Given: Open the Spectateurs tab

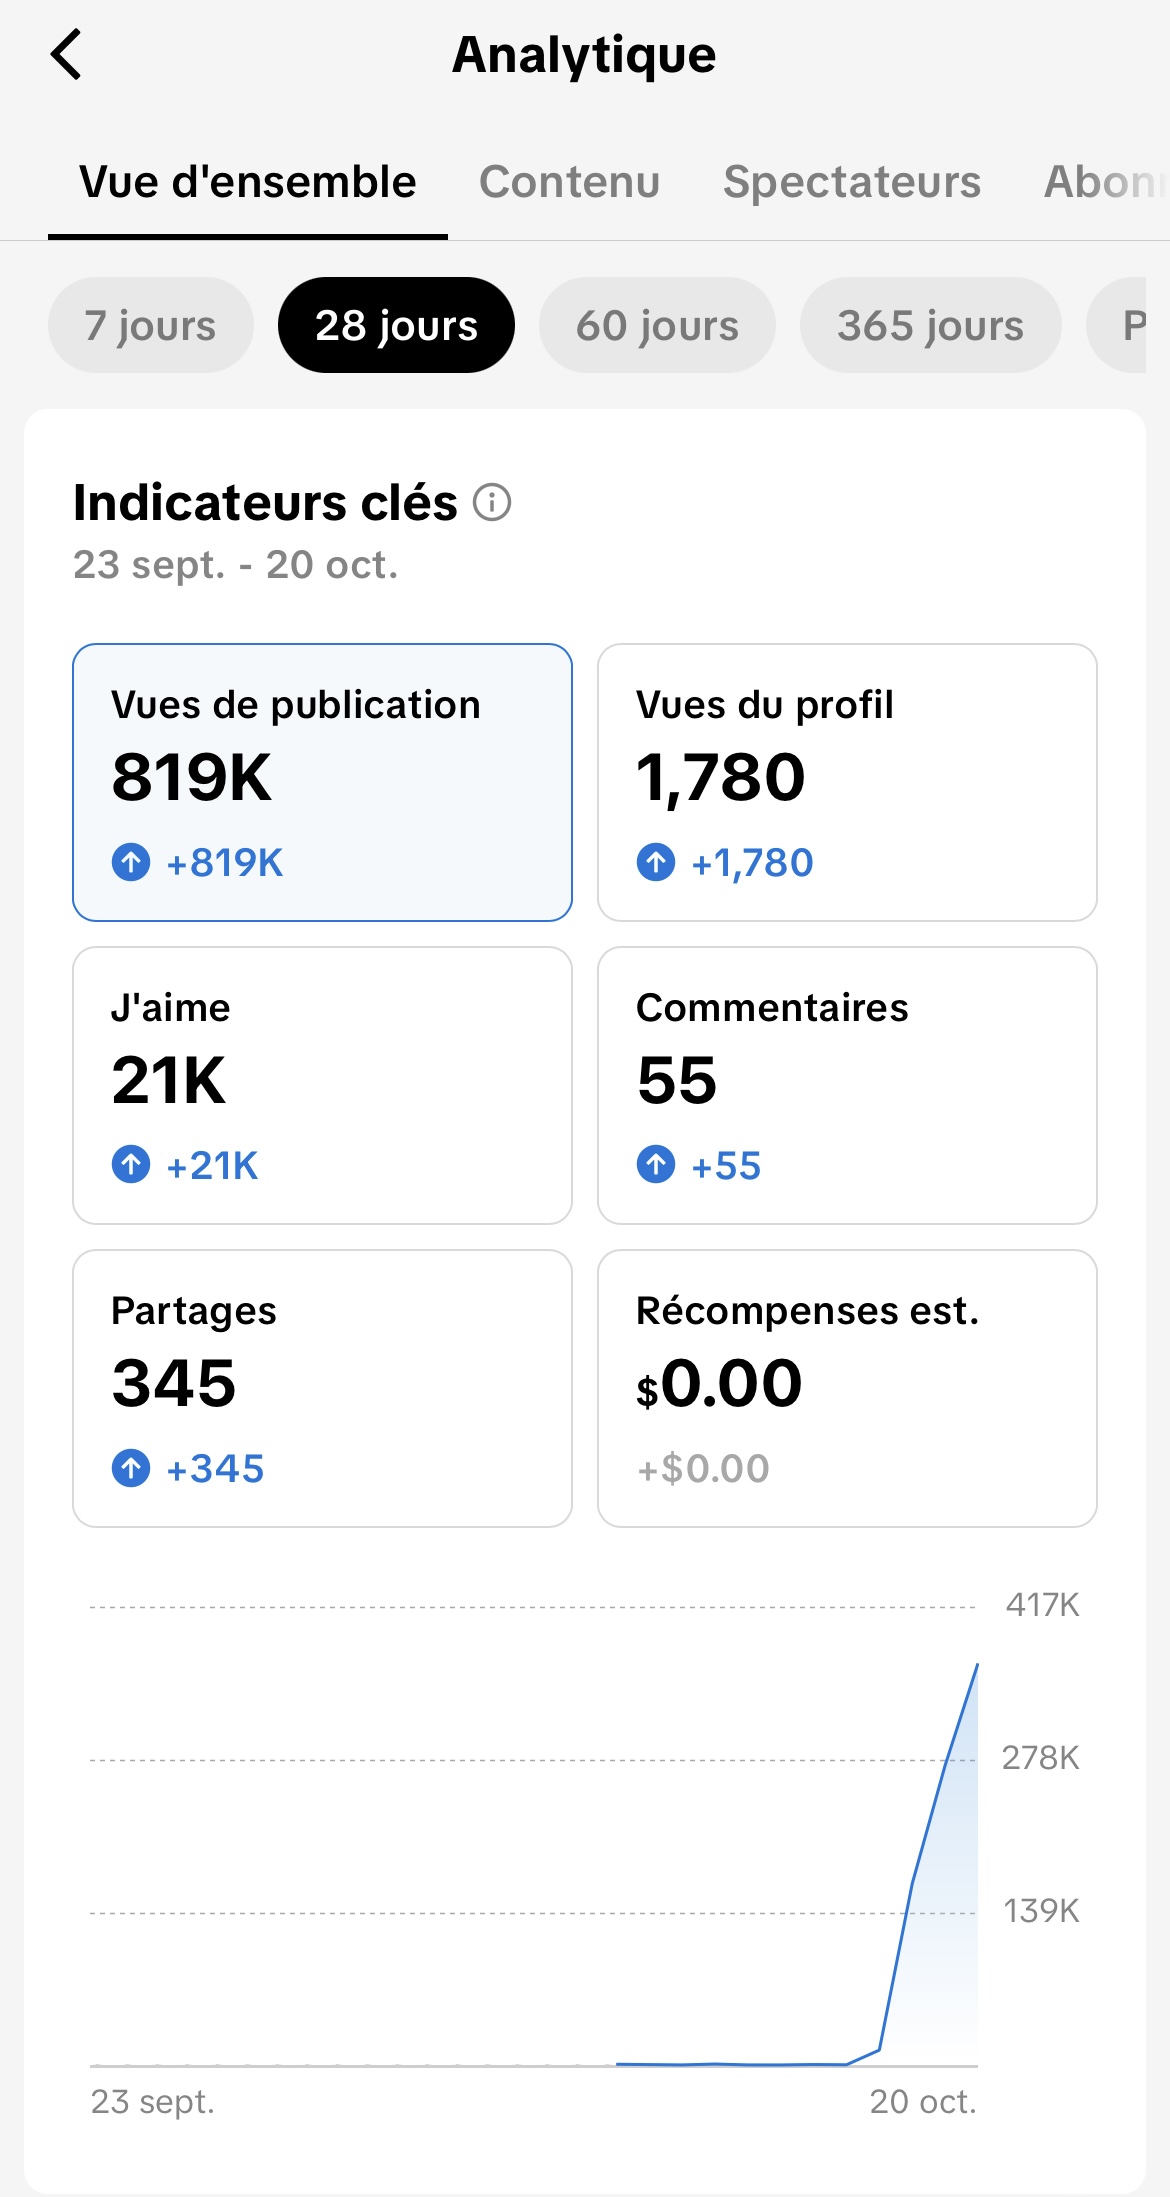Looking at the screenshot, I should pos(852,182).
